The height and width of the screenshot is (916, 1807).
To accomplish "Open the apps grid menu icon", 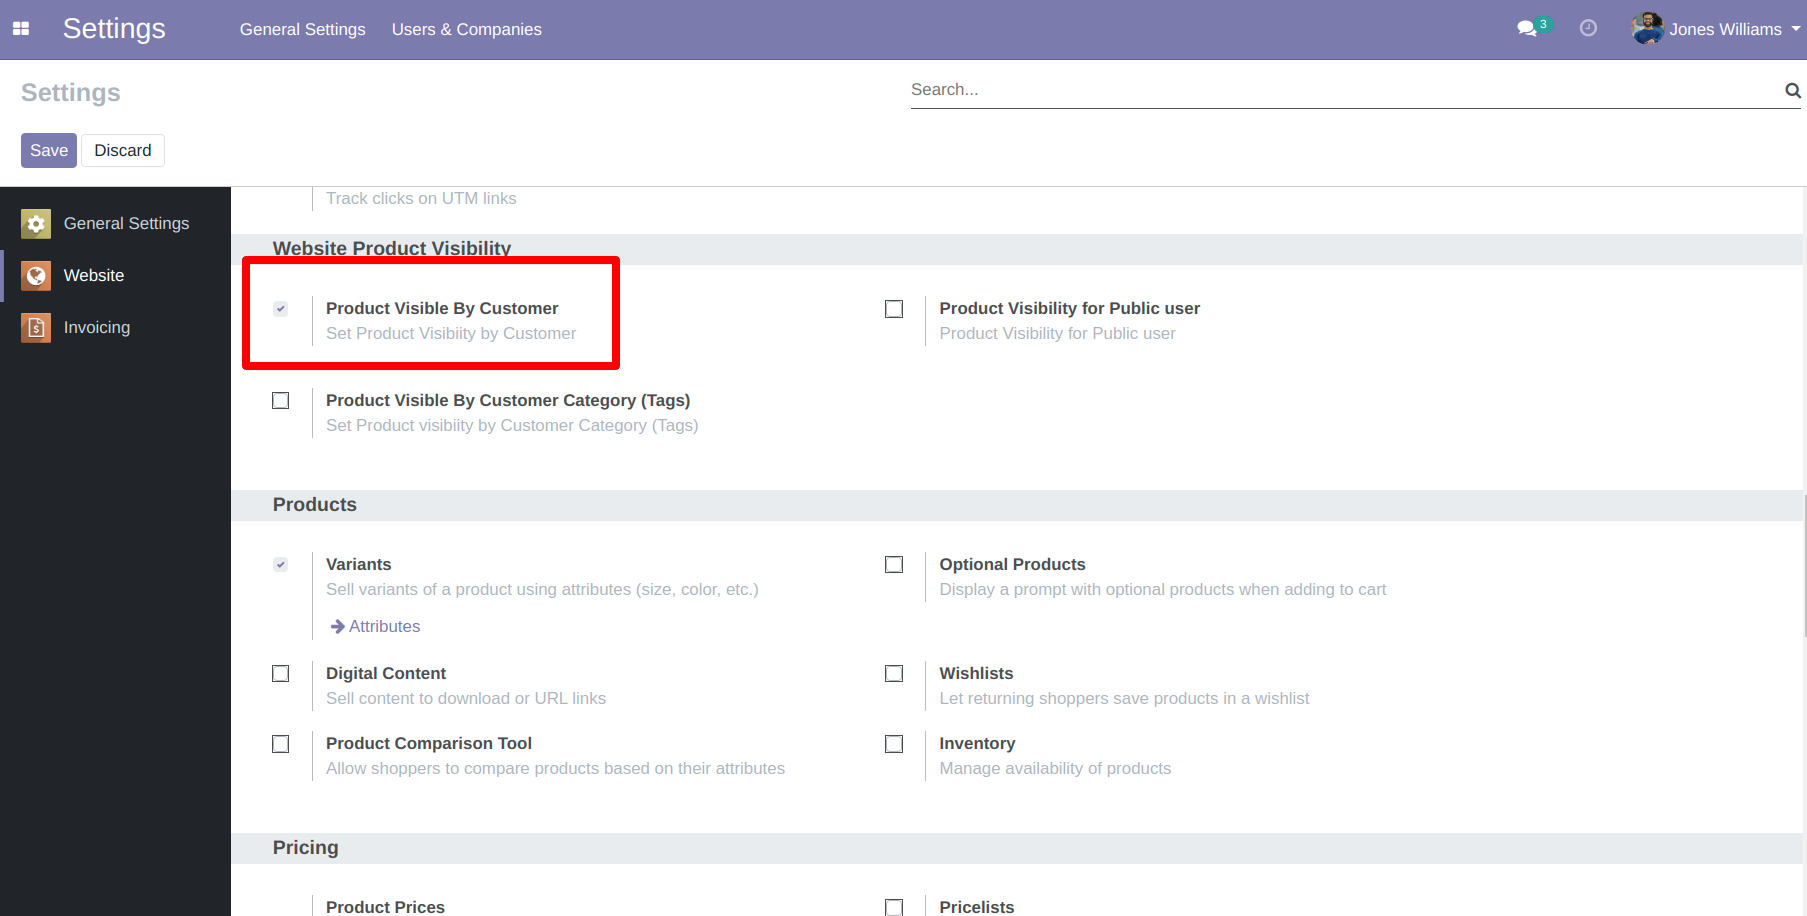I will point(21,29).
